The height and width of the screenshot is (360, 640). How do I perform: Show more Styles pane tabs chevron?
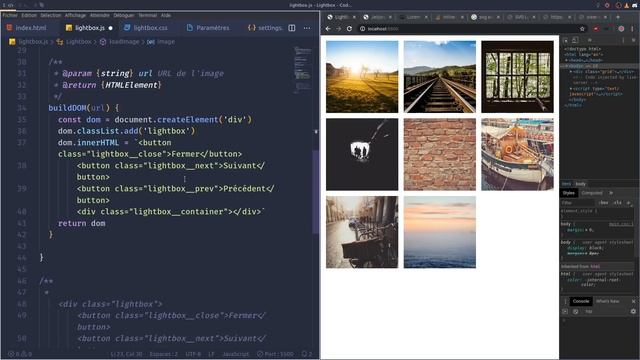[611, 193]
